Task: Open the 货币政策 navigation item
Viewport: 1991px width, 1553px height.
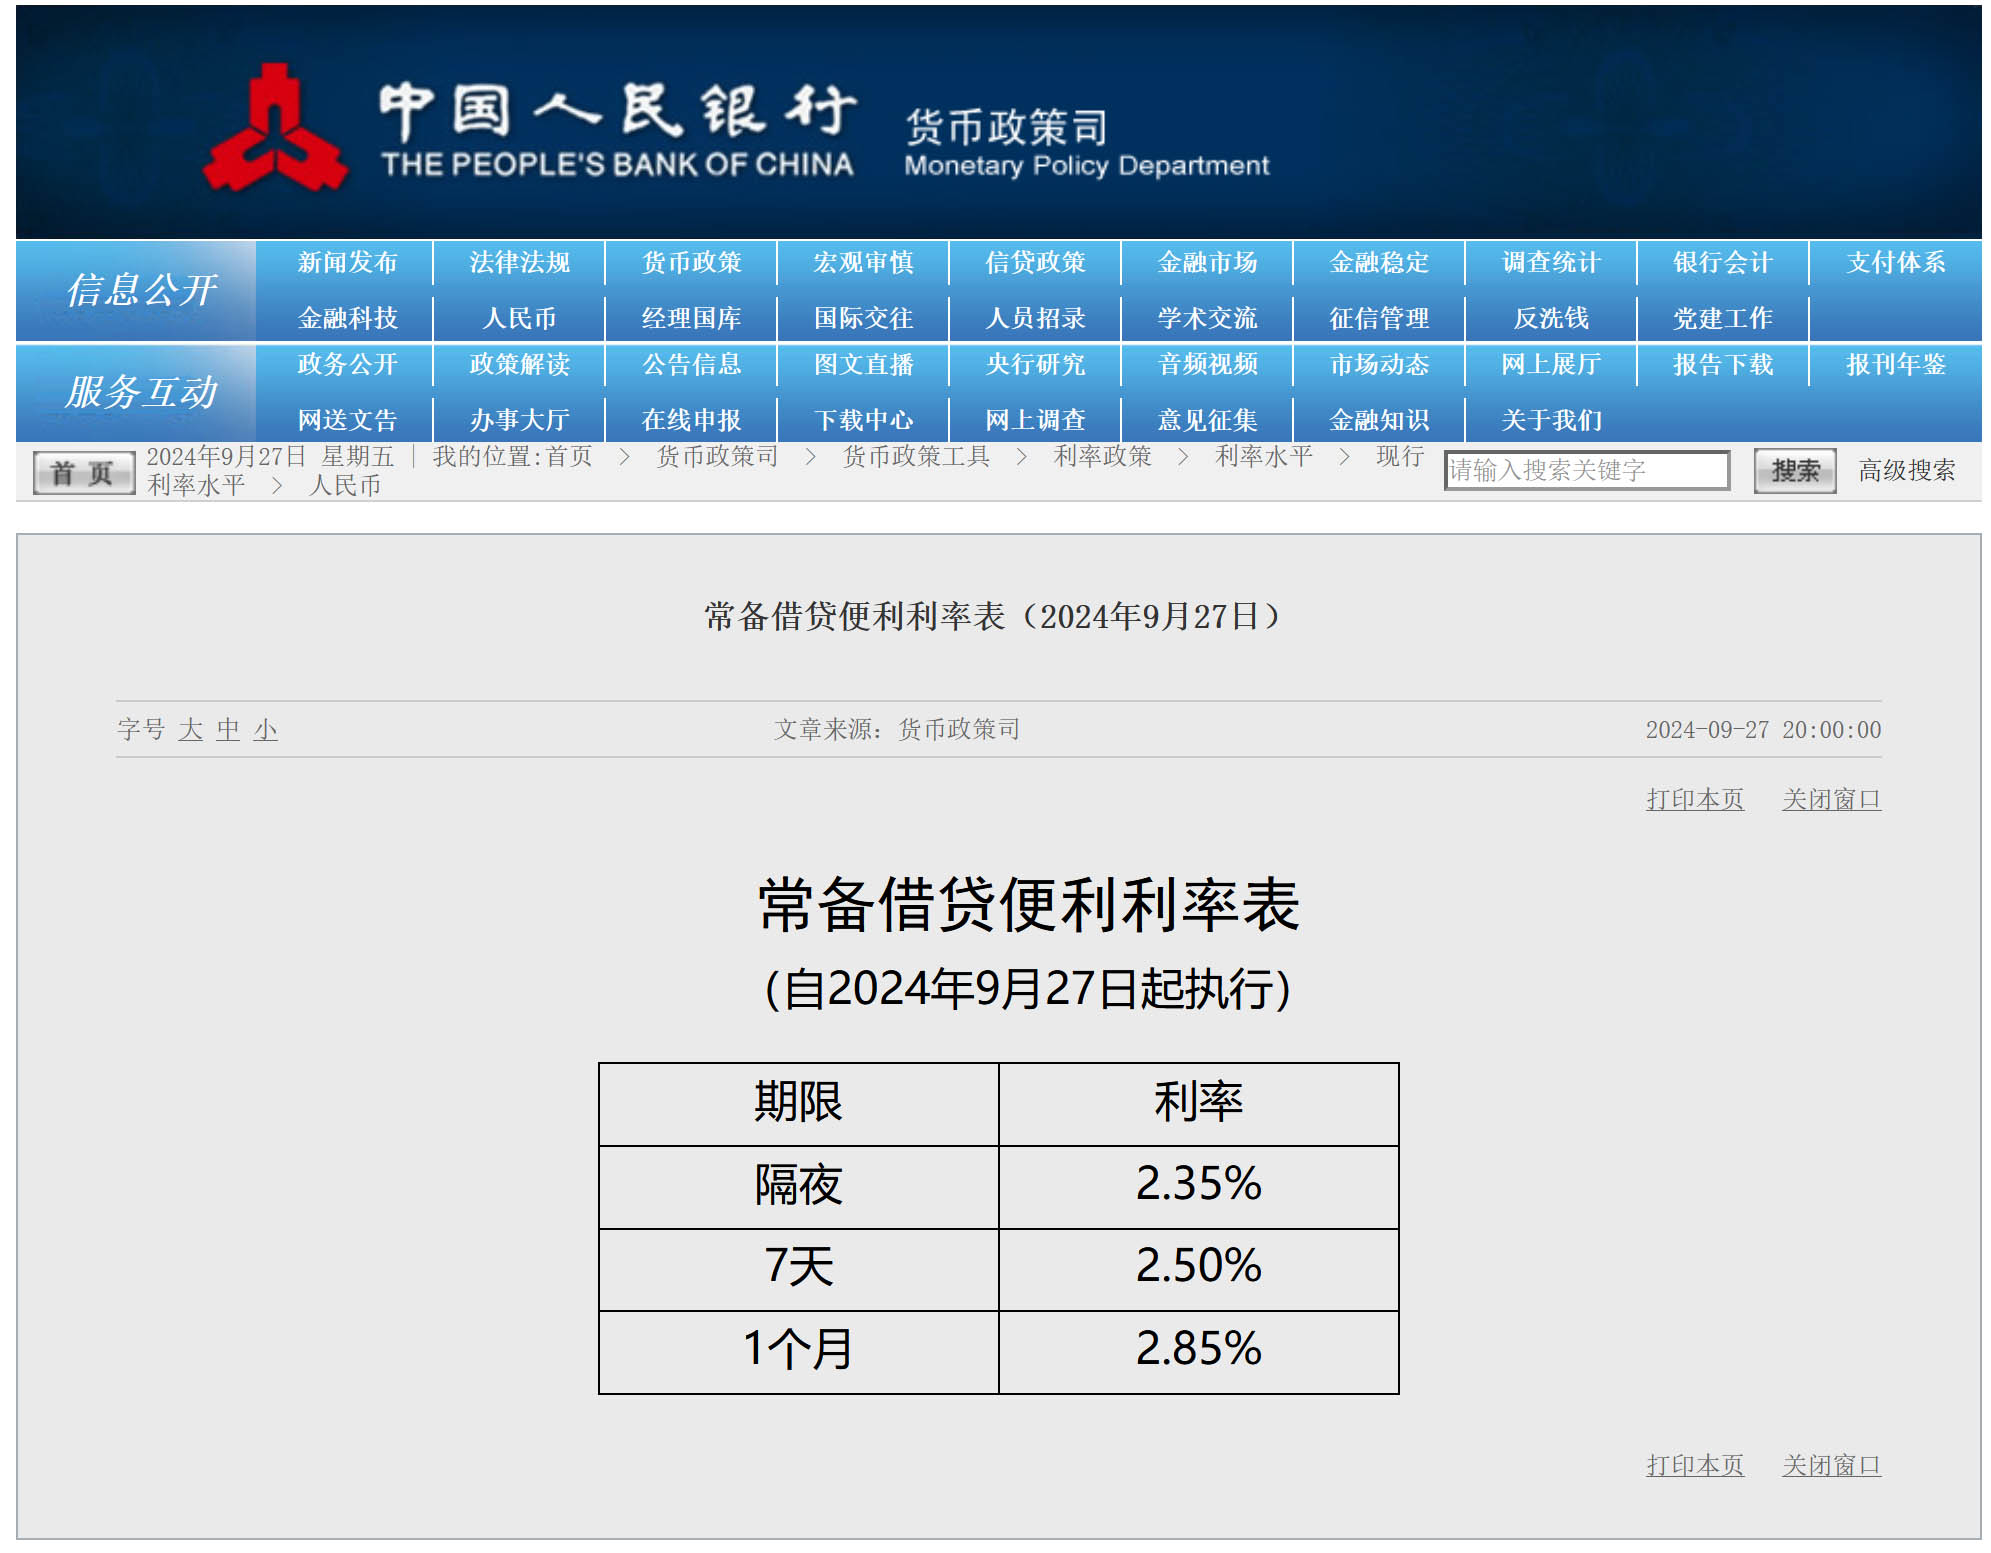Action: pos(691,263)
